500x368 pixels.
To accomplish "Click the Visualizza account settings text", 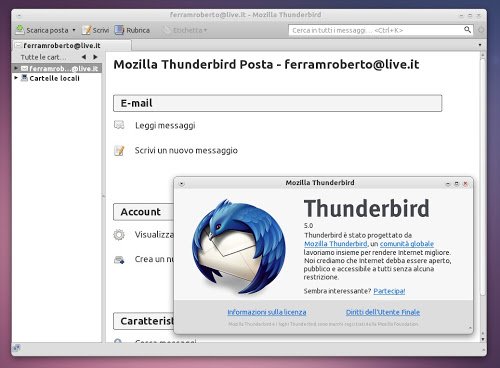I will (x=154, y=235).
